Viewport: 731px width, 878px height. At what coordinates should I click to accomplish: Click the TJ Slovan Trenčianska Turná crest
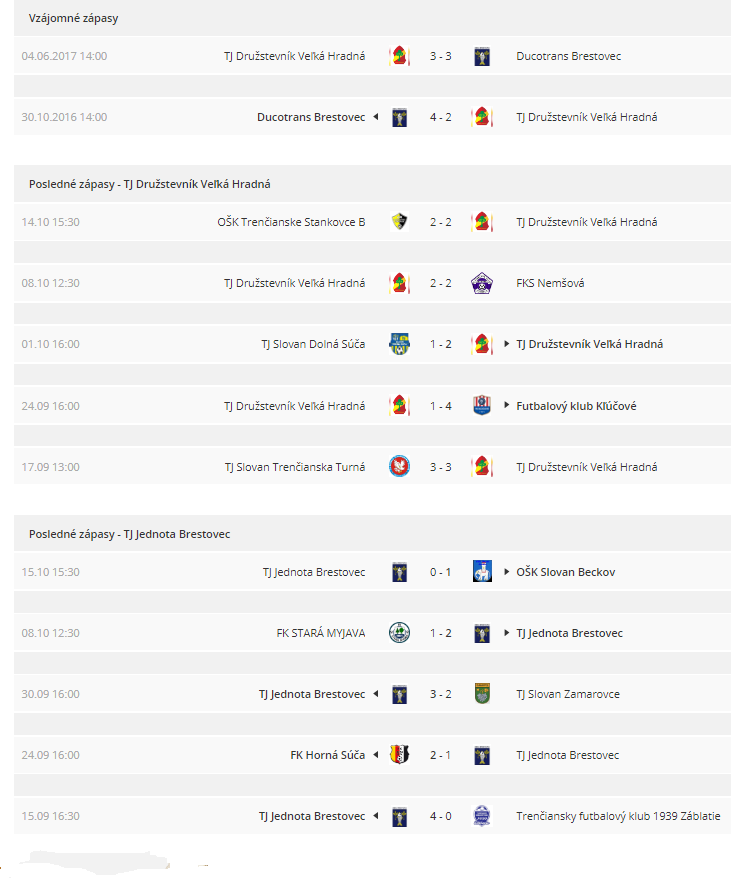[399, 466]
